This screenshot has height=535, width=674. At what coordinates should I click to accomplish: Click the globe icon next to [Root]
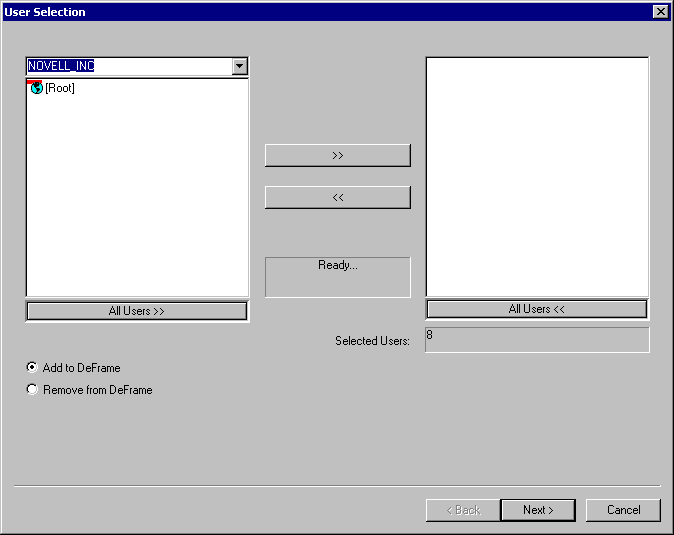point(37,88)
